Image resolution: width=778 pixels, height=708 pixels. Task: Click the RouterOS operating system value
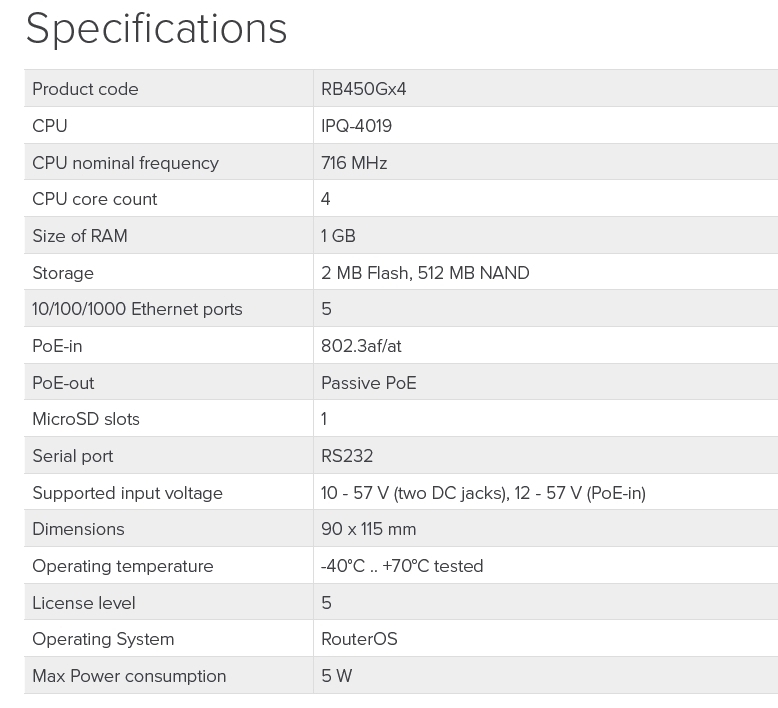[x=359, y=639]
